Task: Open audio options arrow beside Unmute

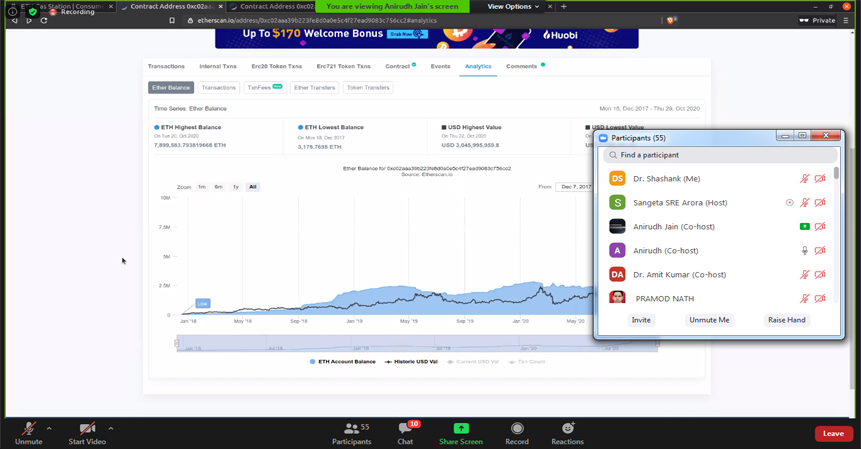Action: pyautogui.click(x=49, y=429)
